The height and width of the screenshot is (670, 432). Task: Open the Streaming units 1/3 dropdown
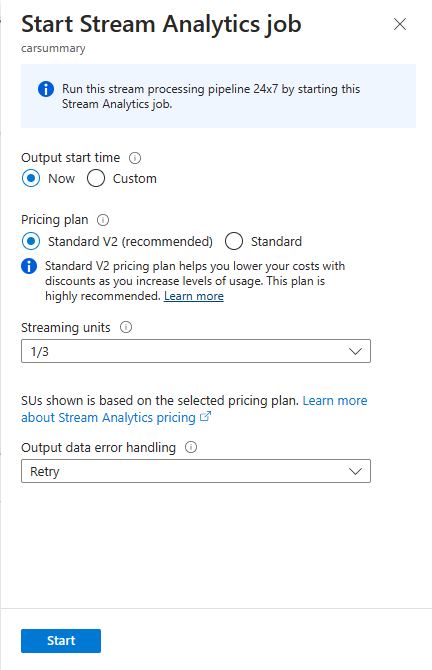(x=196, y=351)
